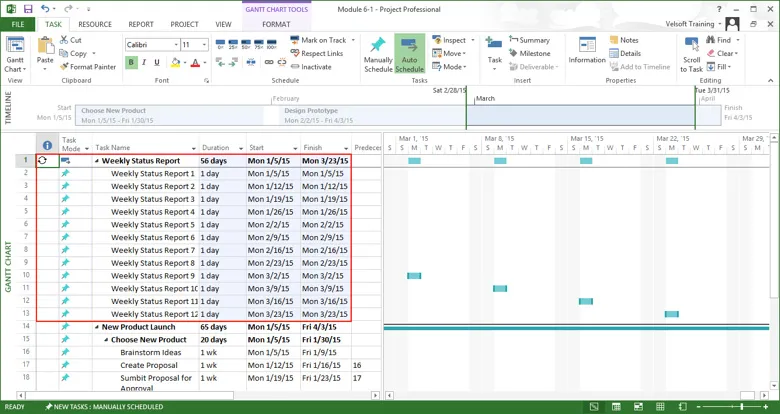
Task: Open task Notes
Action: point(624,40)
